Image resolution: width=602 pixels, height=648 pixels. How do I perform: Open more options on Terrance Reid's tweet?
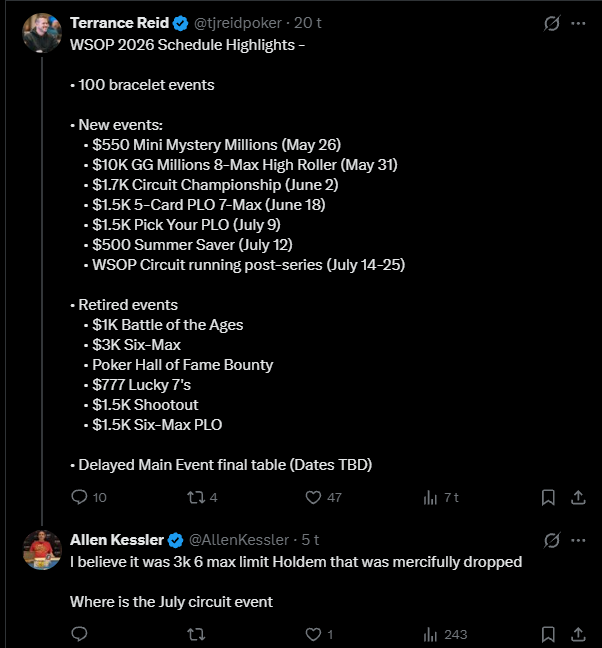coord(579,23)
